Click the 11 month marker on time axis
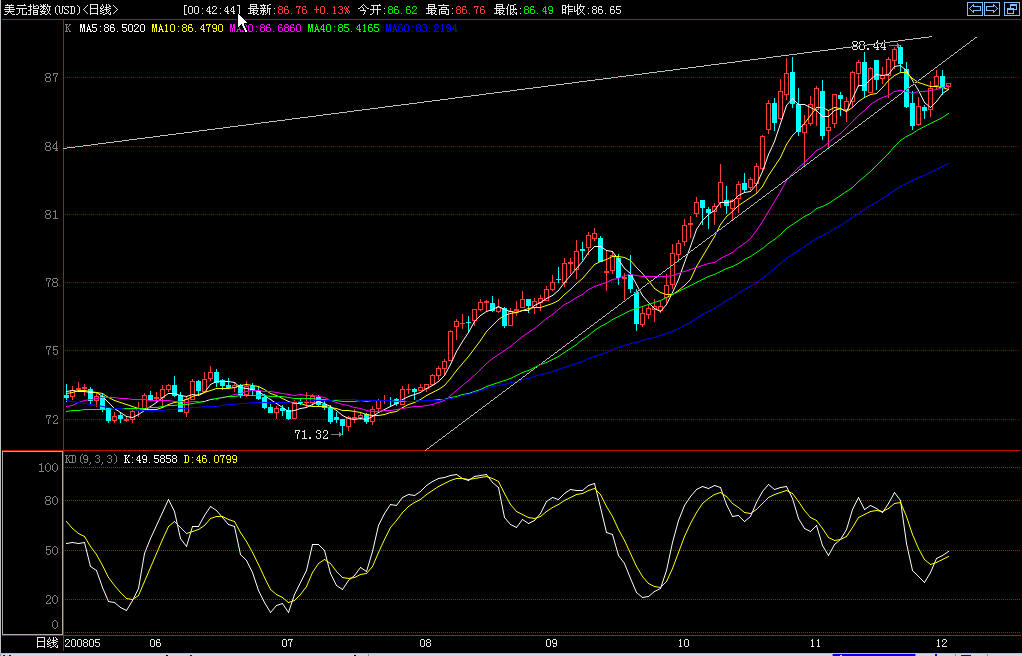The width and height of the screenshot is (1022, 656). coord(815,642)
